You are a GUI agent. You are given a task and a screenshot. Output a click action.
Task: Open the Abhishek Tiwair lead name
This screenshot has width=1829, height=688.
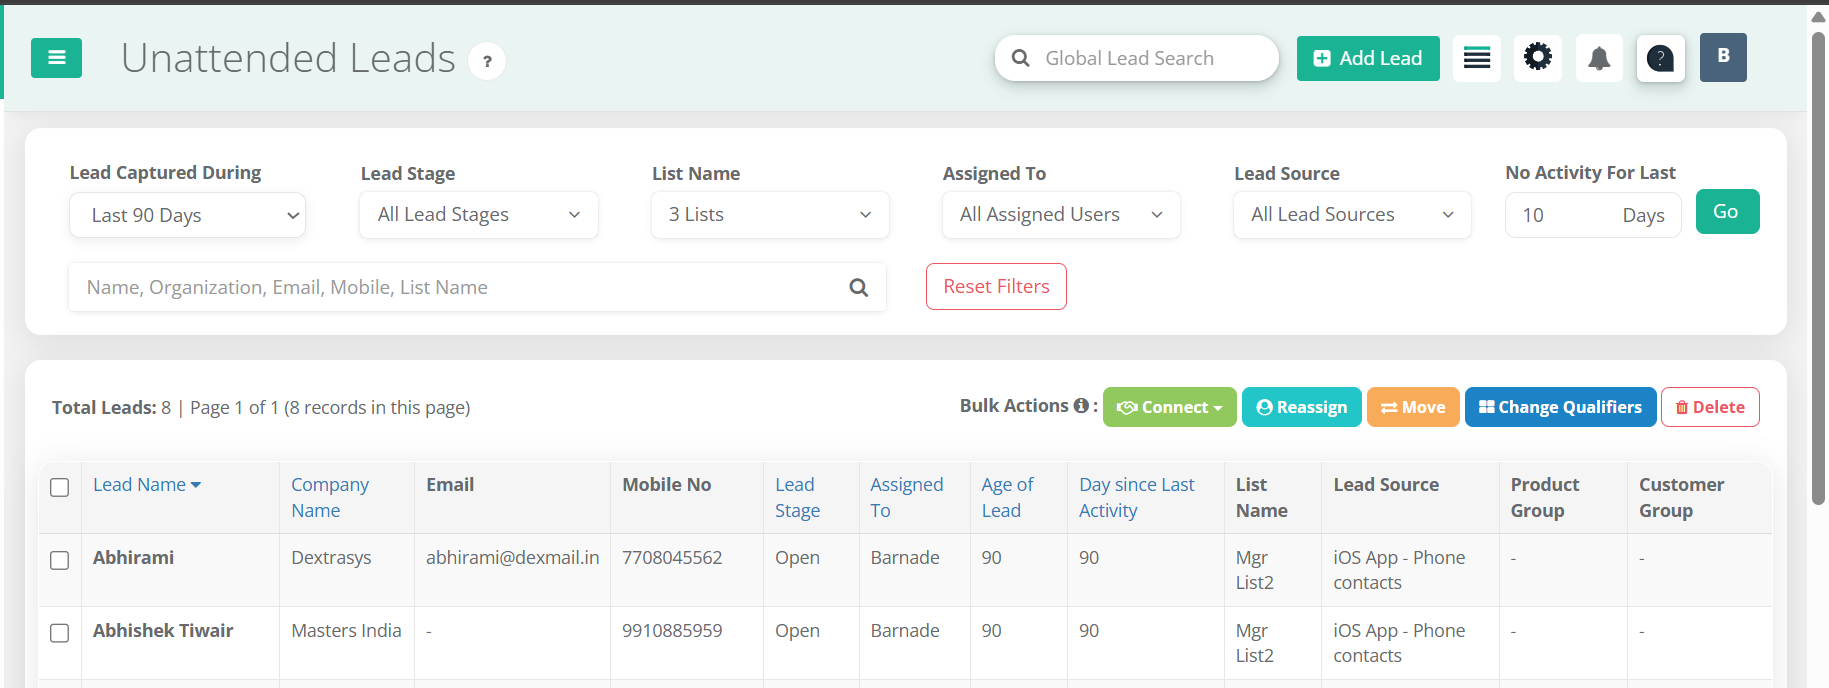(x=163, y=630)
